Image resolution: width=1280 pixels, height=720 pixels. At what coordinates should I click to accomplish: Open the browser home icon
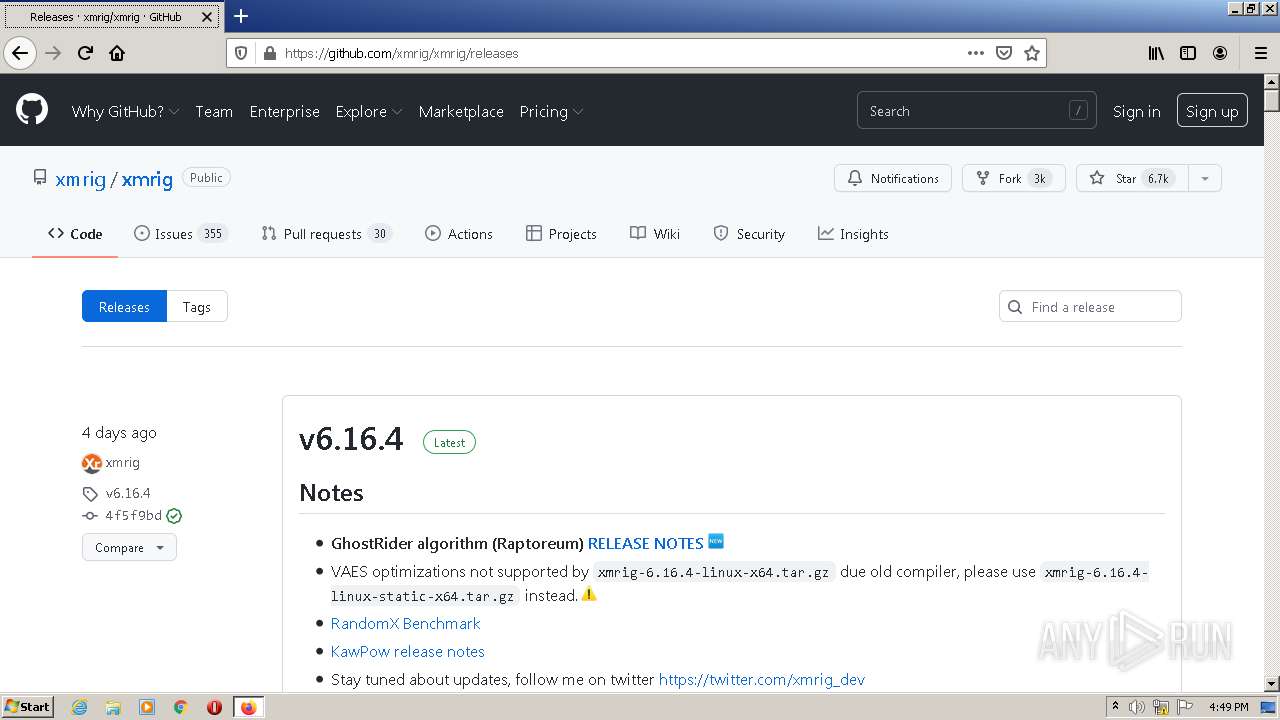117,53
